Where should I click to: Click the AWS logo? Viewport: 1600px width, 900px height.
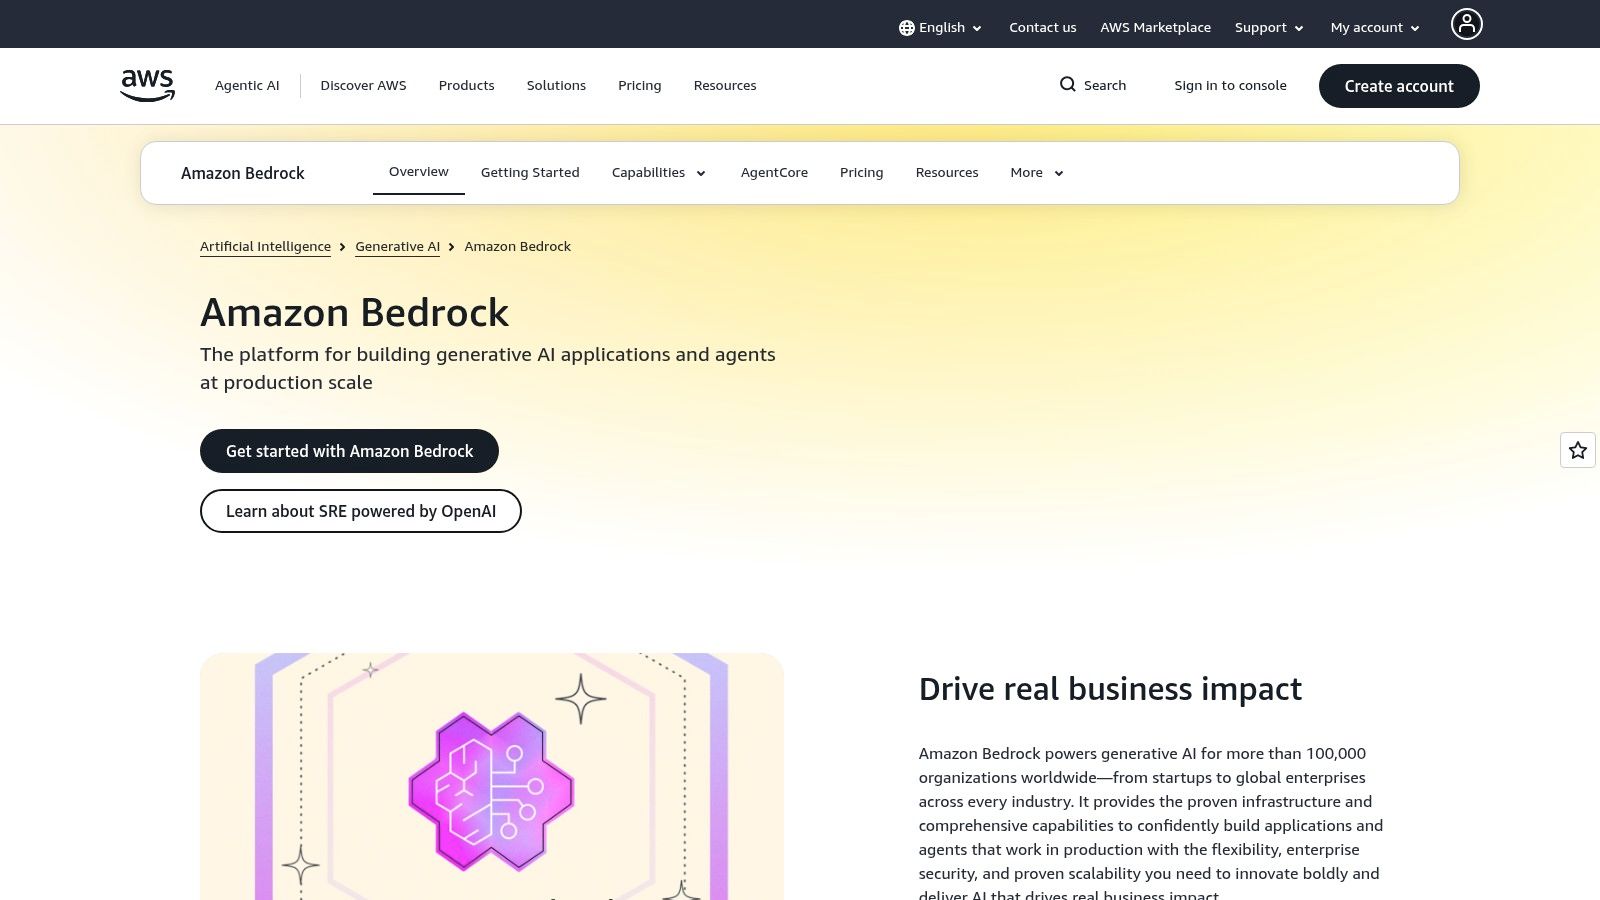coord(147,86)
